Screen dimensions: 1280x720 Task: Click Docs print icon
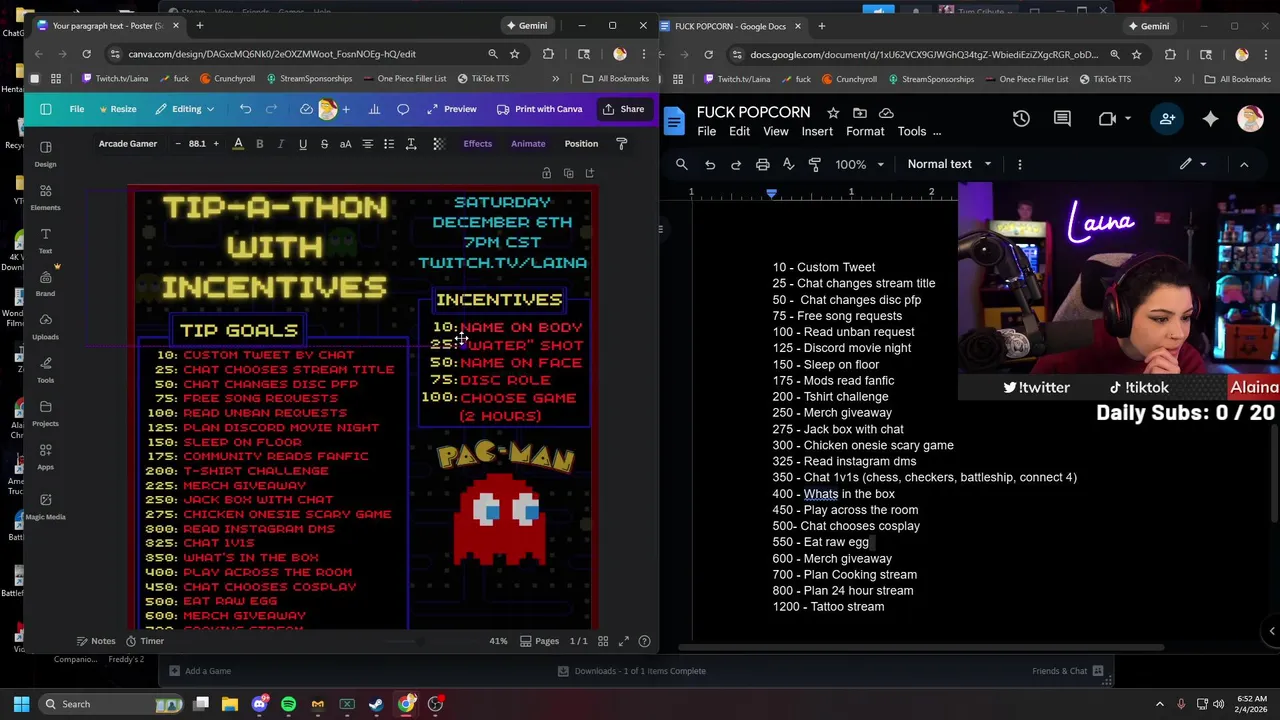[x=762, y=164]
